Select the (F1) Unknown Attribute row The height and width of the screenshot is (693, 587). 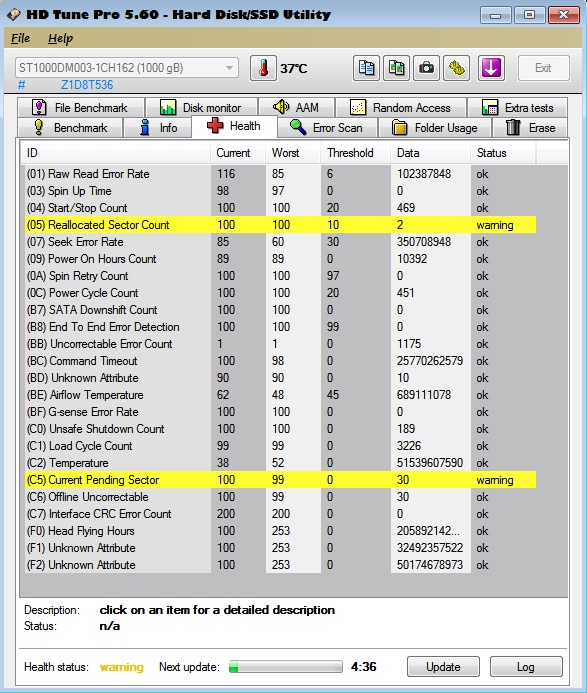pyautogui.click(x=280, y=548)
